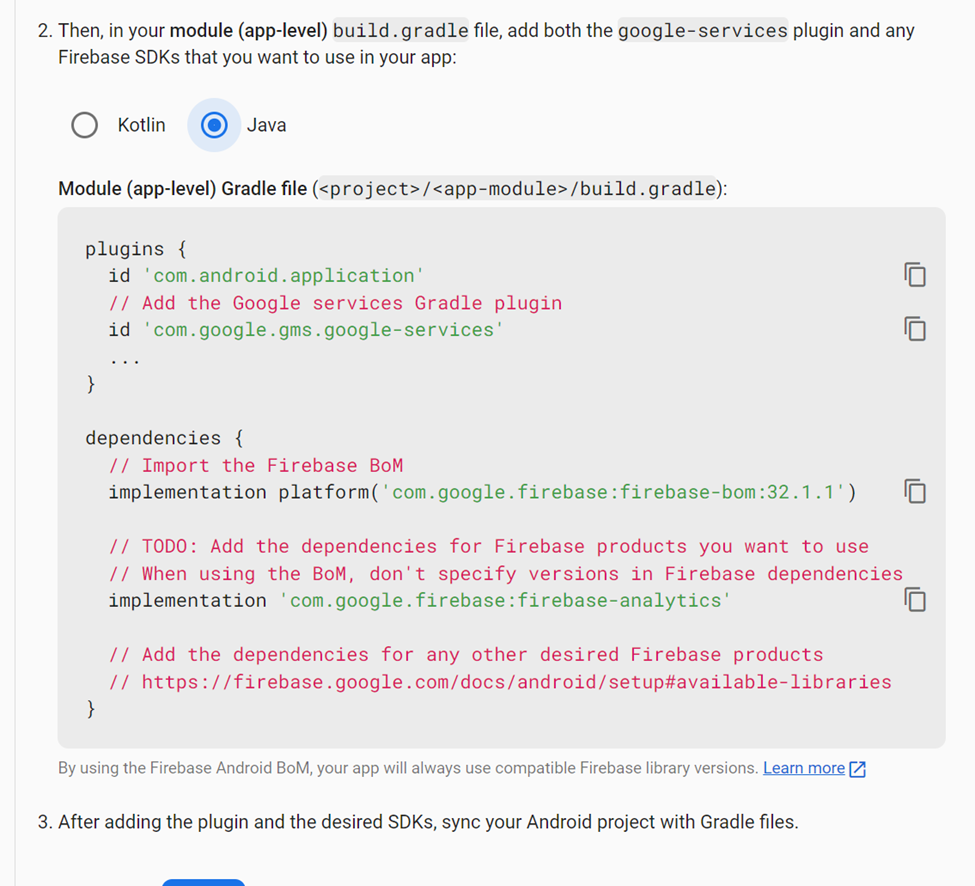
Task: Click the Kotlin option label
Action: click(142, 125)
